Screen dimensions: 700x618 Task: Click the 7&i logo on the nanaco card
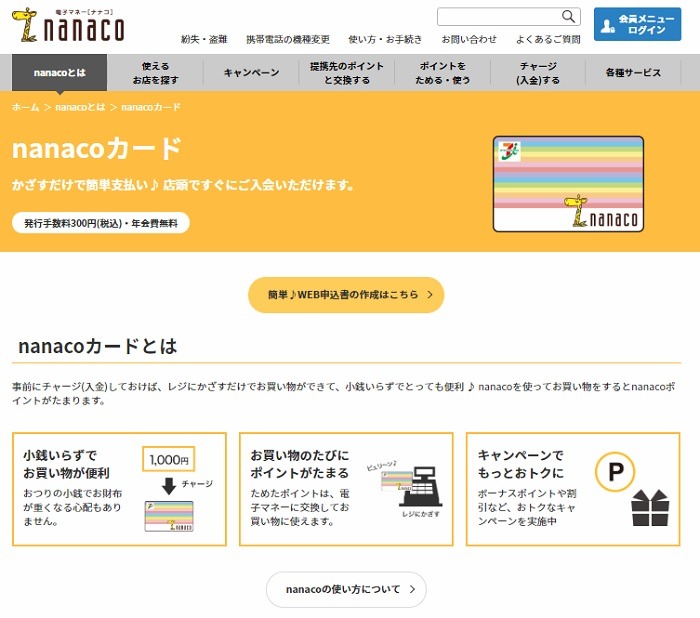(509, 151)
